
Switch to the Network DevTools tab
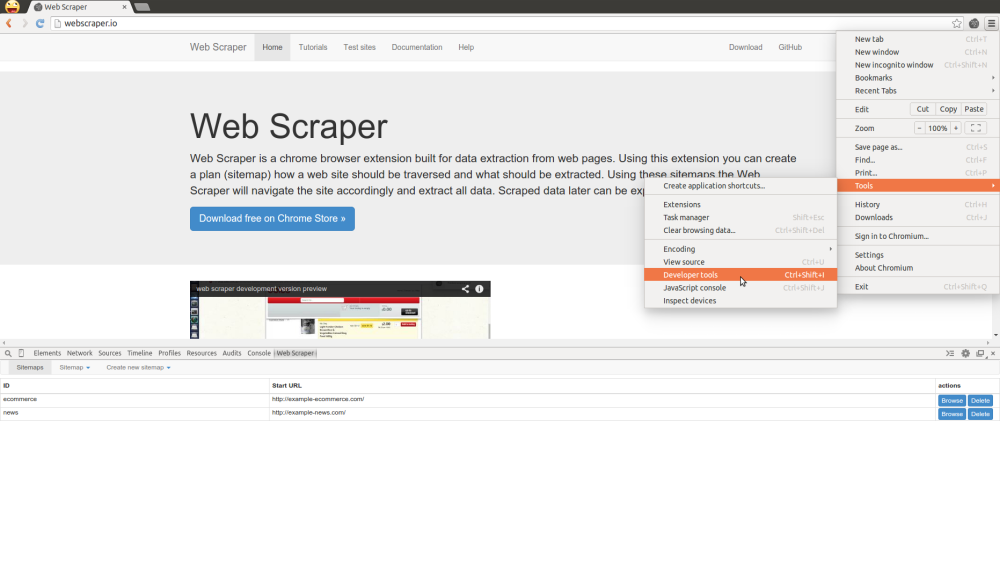(x=80, y=353)
